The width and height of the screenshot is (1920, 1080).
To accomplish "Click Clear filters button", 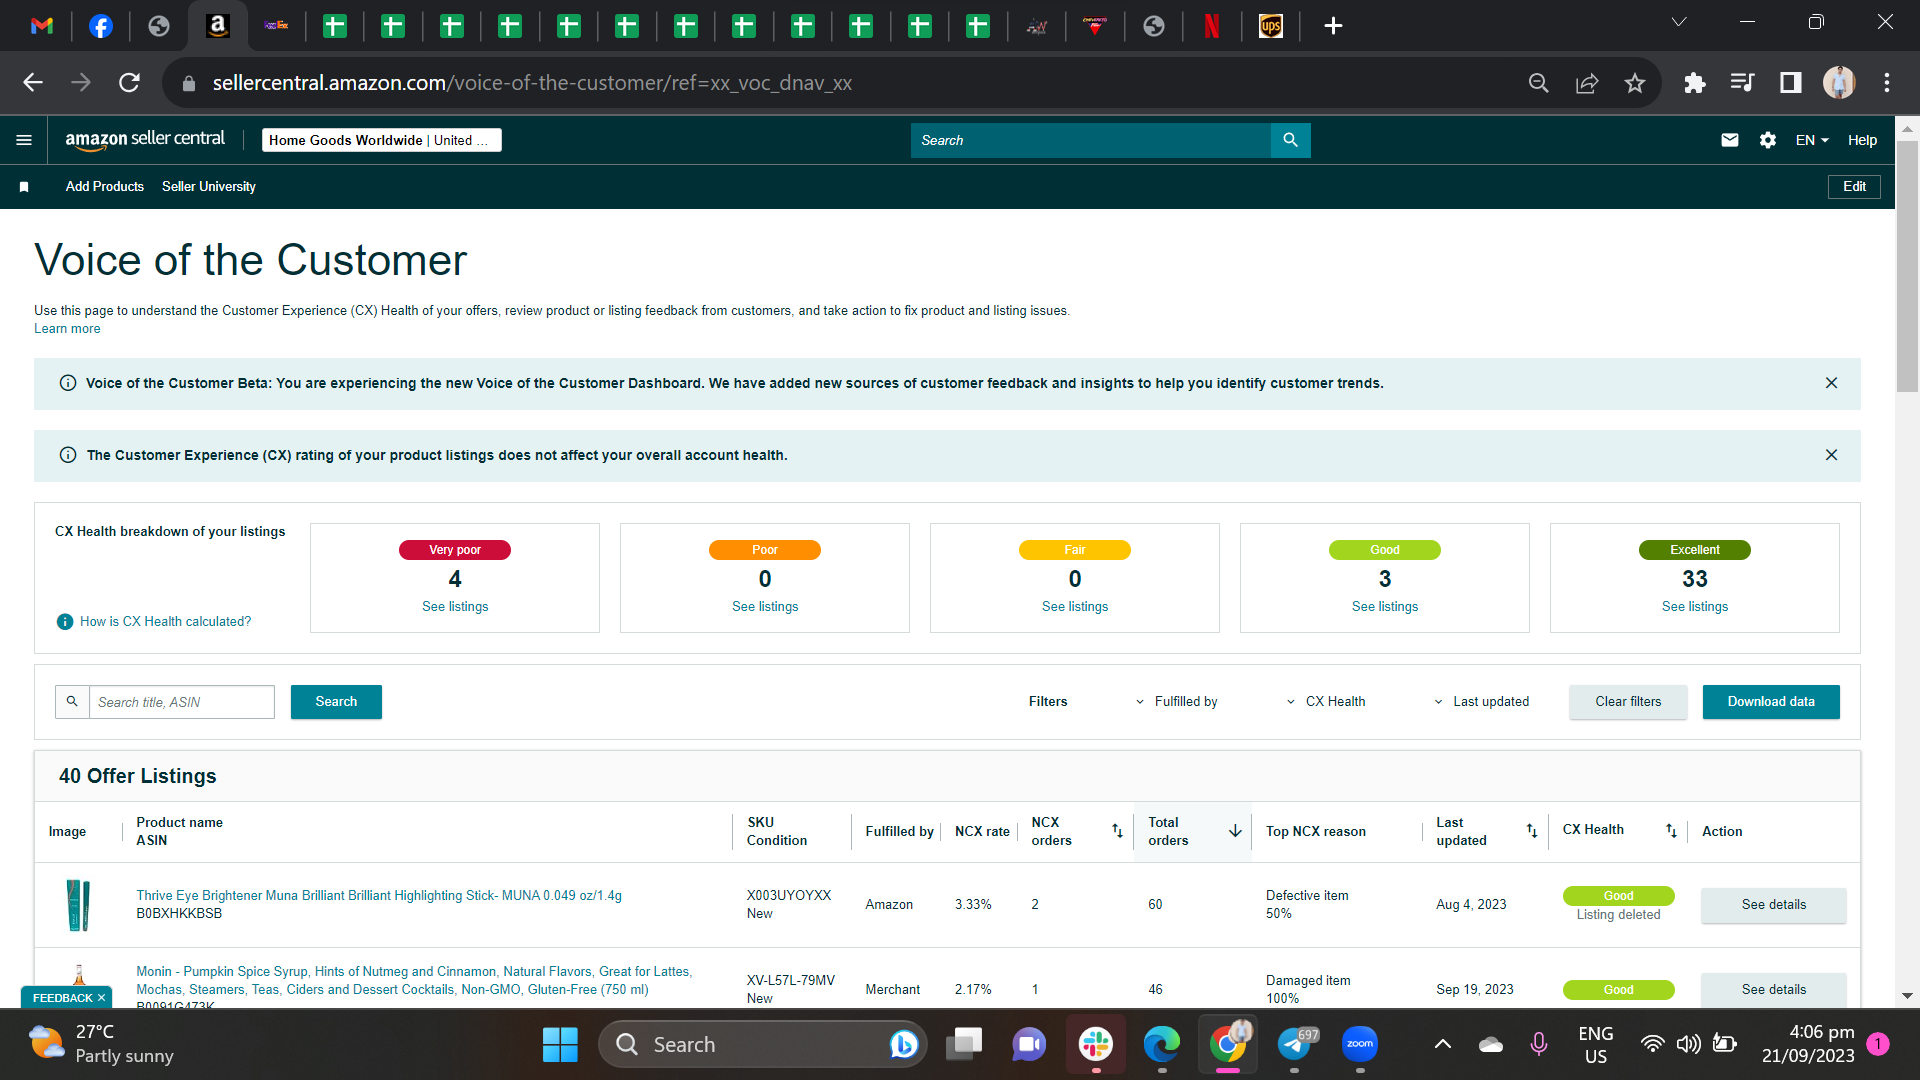I will pos(1628,702).
